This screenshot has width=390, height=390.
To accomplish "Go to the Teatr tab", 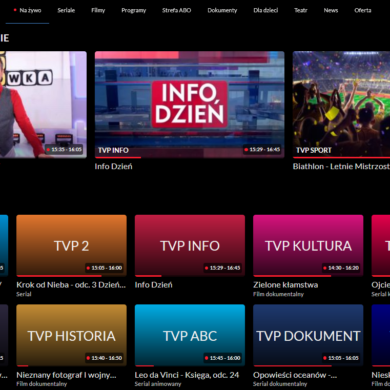I will coord(301,10).
